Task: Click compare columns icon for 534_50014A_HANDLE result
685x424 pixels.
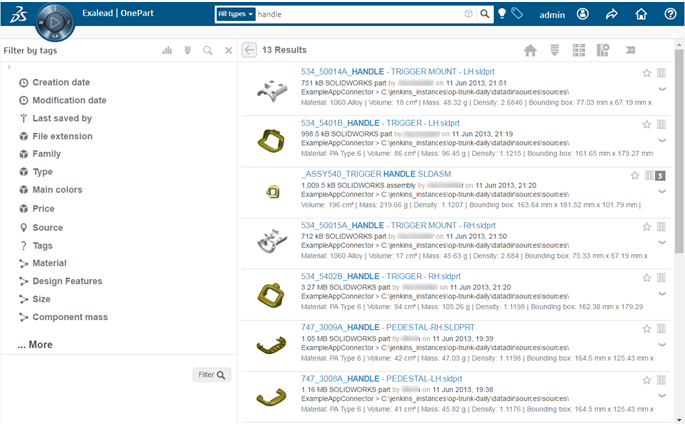Action: 661,73
